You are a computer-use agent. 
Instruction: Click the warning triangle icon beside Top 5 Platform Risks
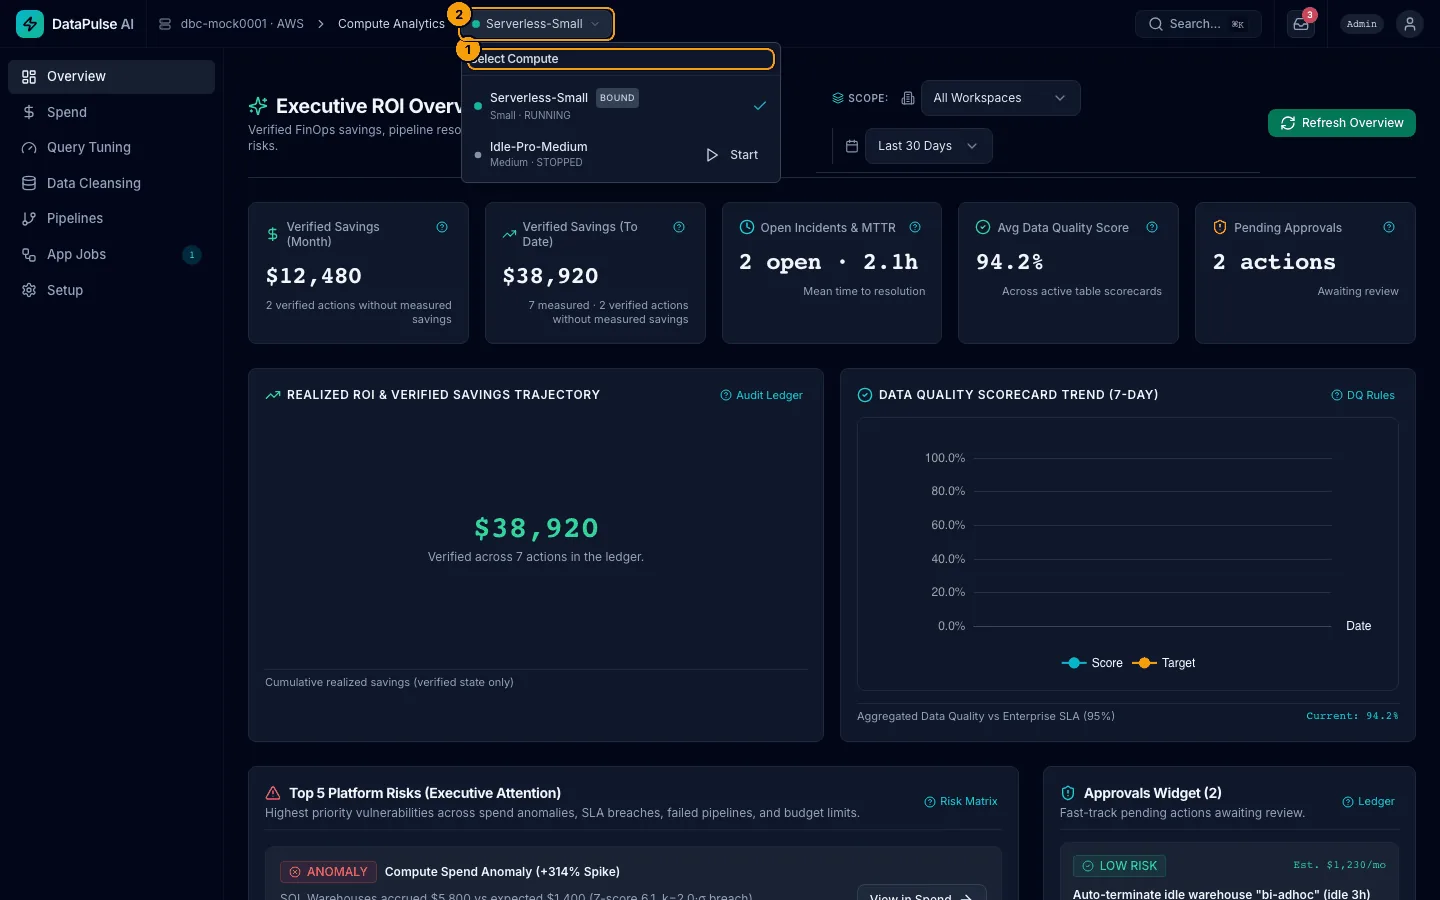click(273, 793)
